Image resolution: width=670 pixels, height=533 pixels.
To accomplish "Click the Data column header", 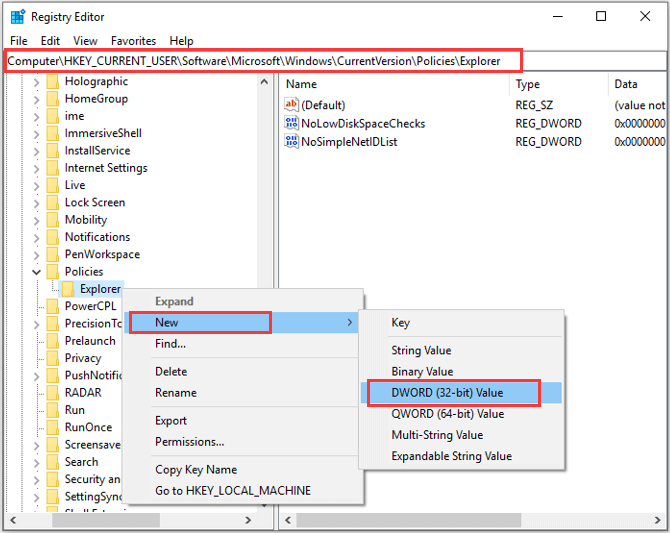I will click(x=638, y=84).
